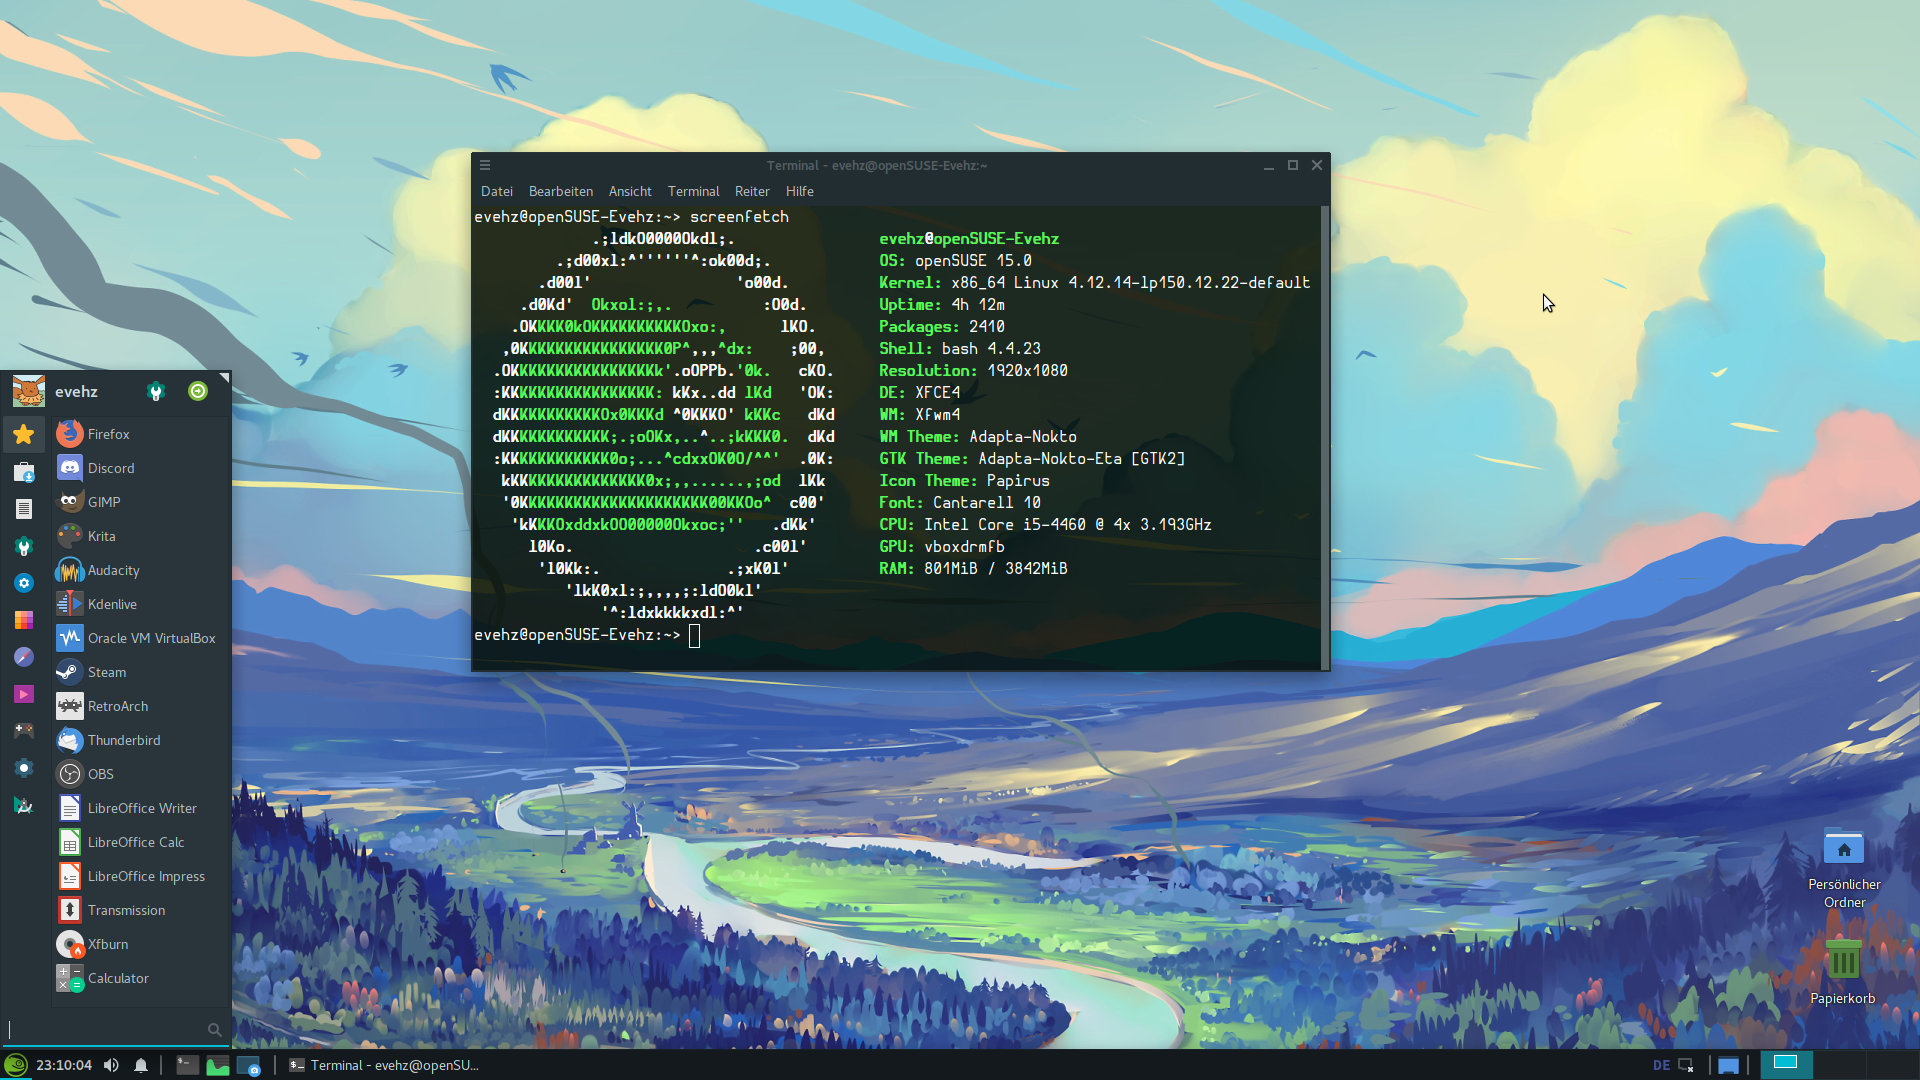
Task: Open LibreOffice Calc
Action: click(141, 842)
